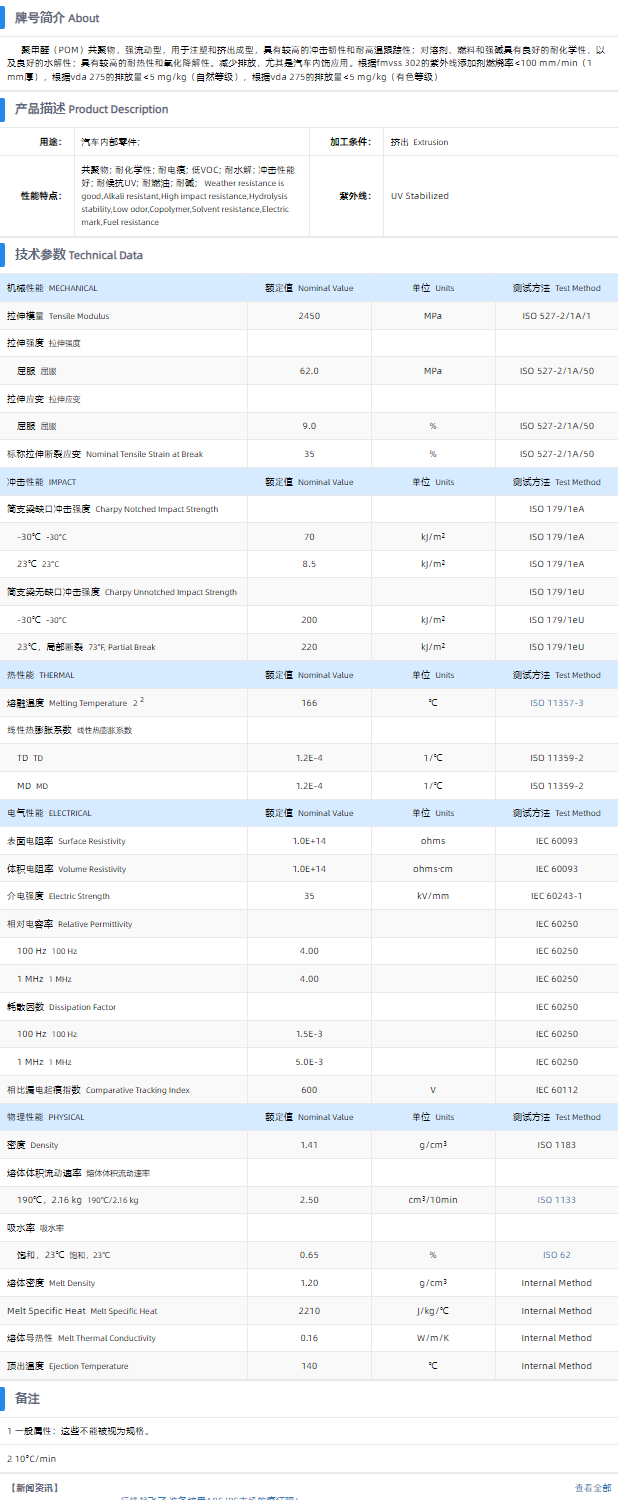This screenshot has width=618, height=1500.
Task: Select the 热性能 THERMAL table header
Action: pyautogui.click(x=40, y=675)
